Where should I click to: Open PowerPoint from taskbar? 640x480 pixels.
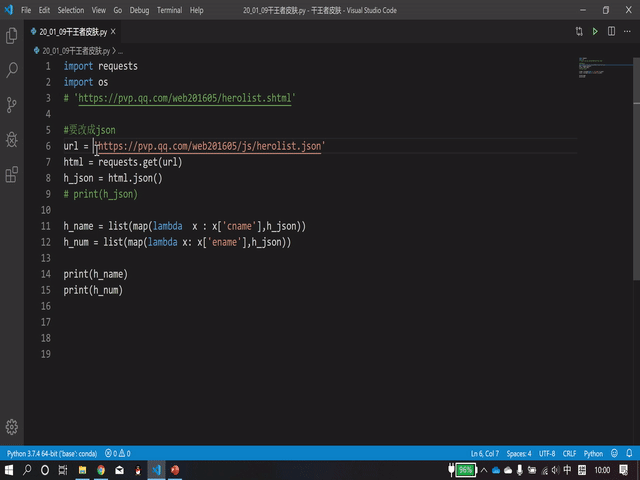point(175,470)
